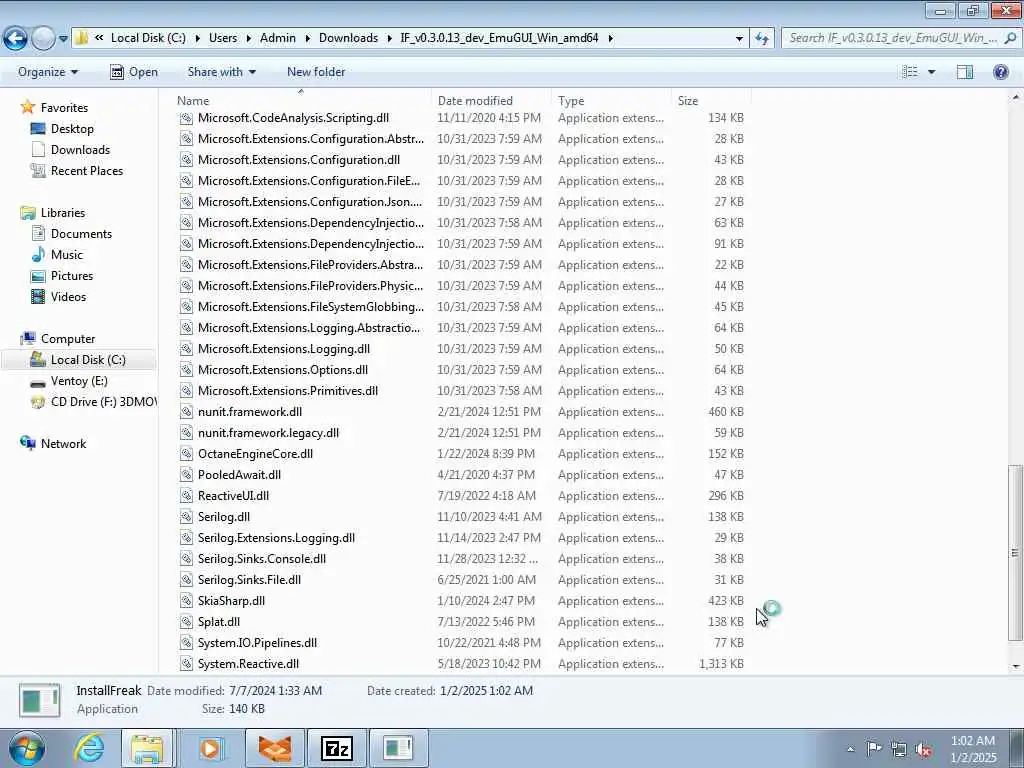Click the vertical scrollbar thumb
This screenshot has width=1024, height=768.
[1015, 552]
